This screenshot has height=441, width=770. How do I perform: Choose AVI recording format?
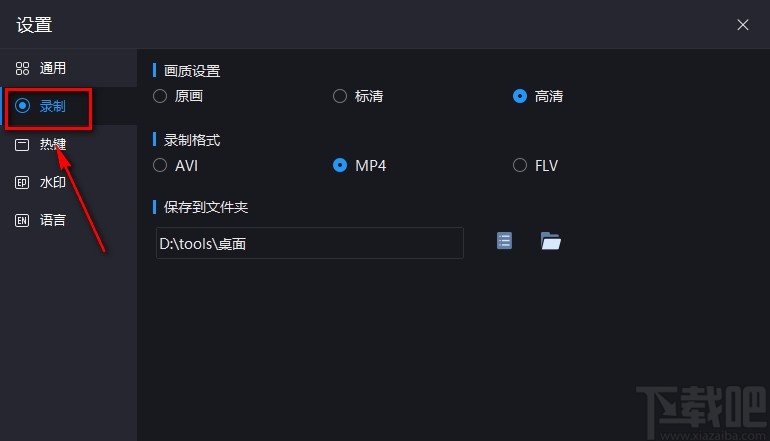[x=160, y=165]
